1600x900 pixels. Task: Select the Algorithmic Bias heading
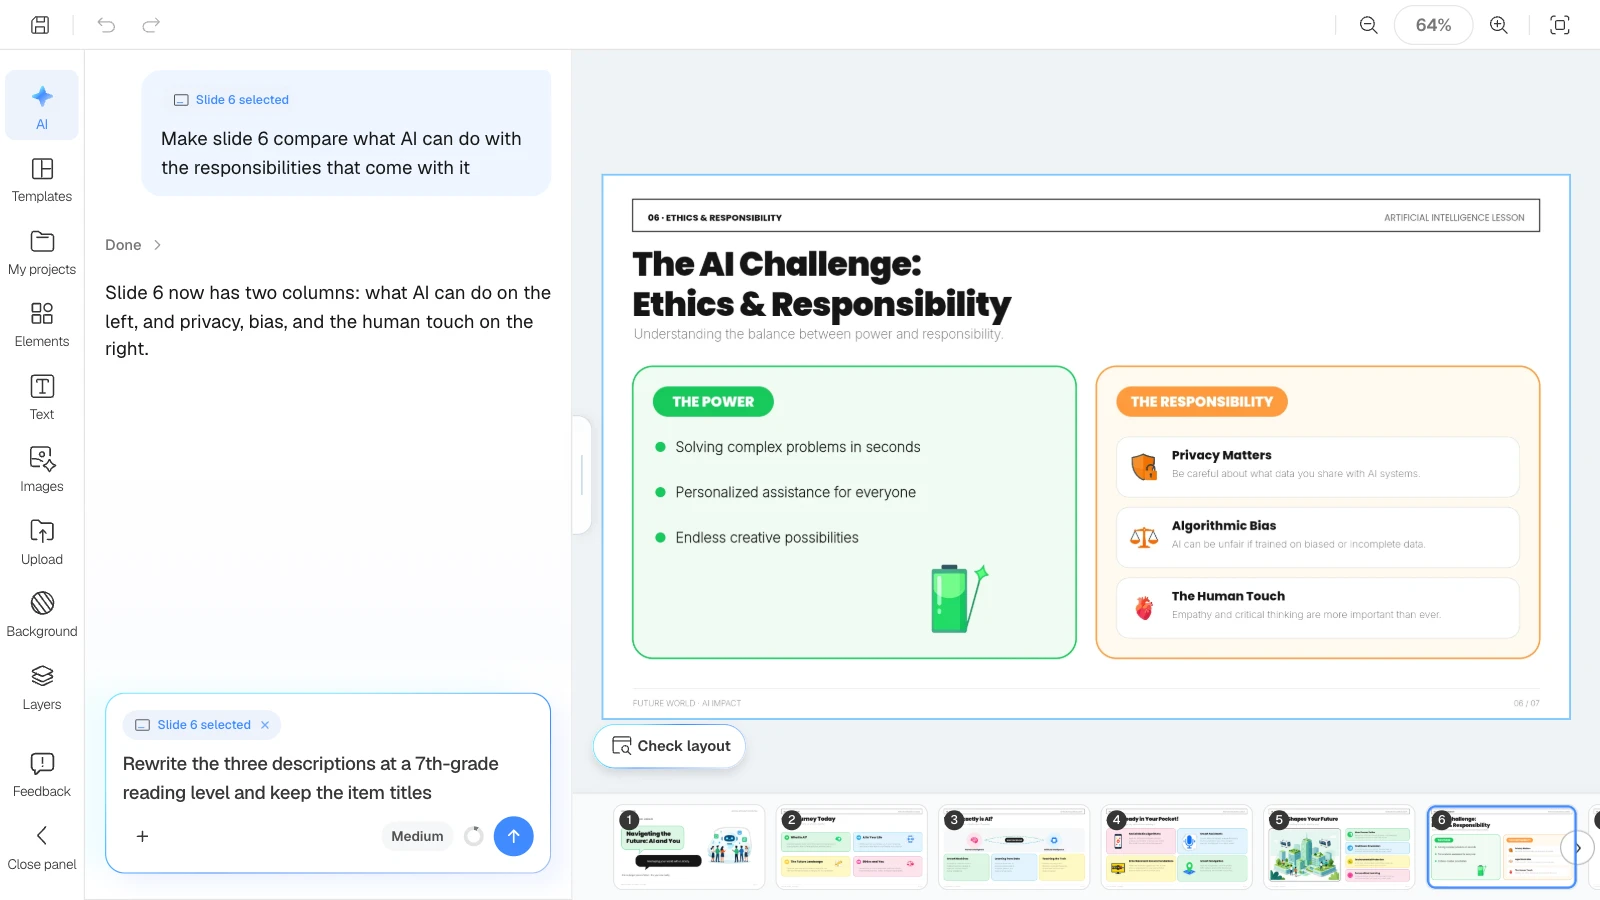point(1224,525)
